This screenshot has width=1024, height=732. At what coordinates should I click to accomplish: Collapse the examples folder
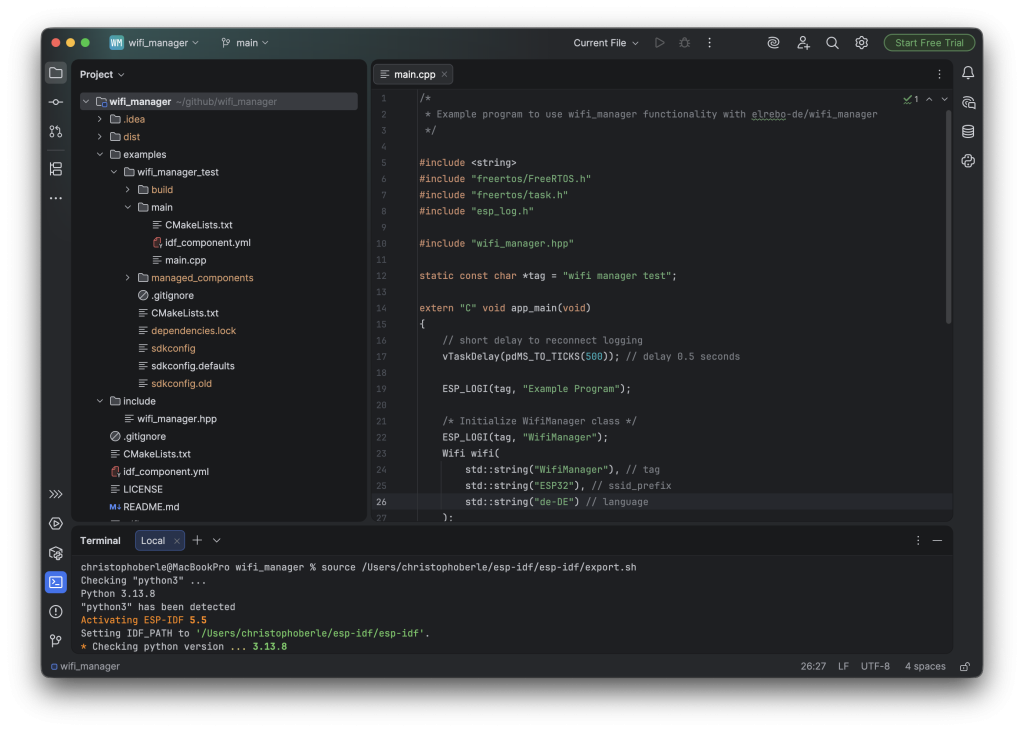coord(100,155)
